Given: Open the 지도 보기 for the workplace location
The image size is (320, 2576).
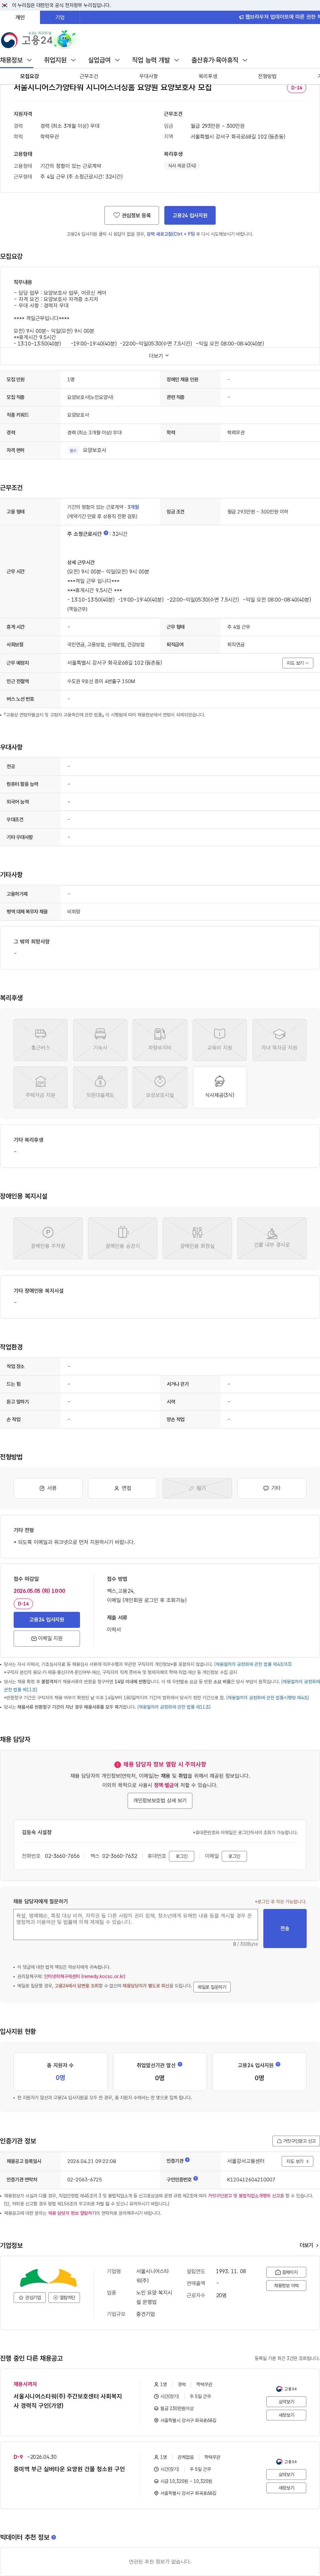Looking at the screenshot, I should (x=298, y=663).
